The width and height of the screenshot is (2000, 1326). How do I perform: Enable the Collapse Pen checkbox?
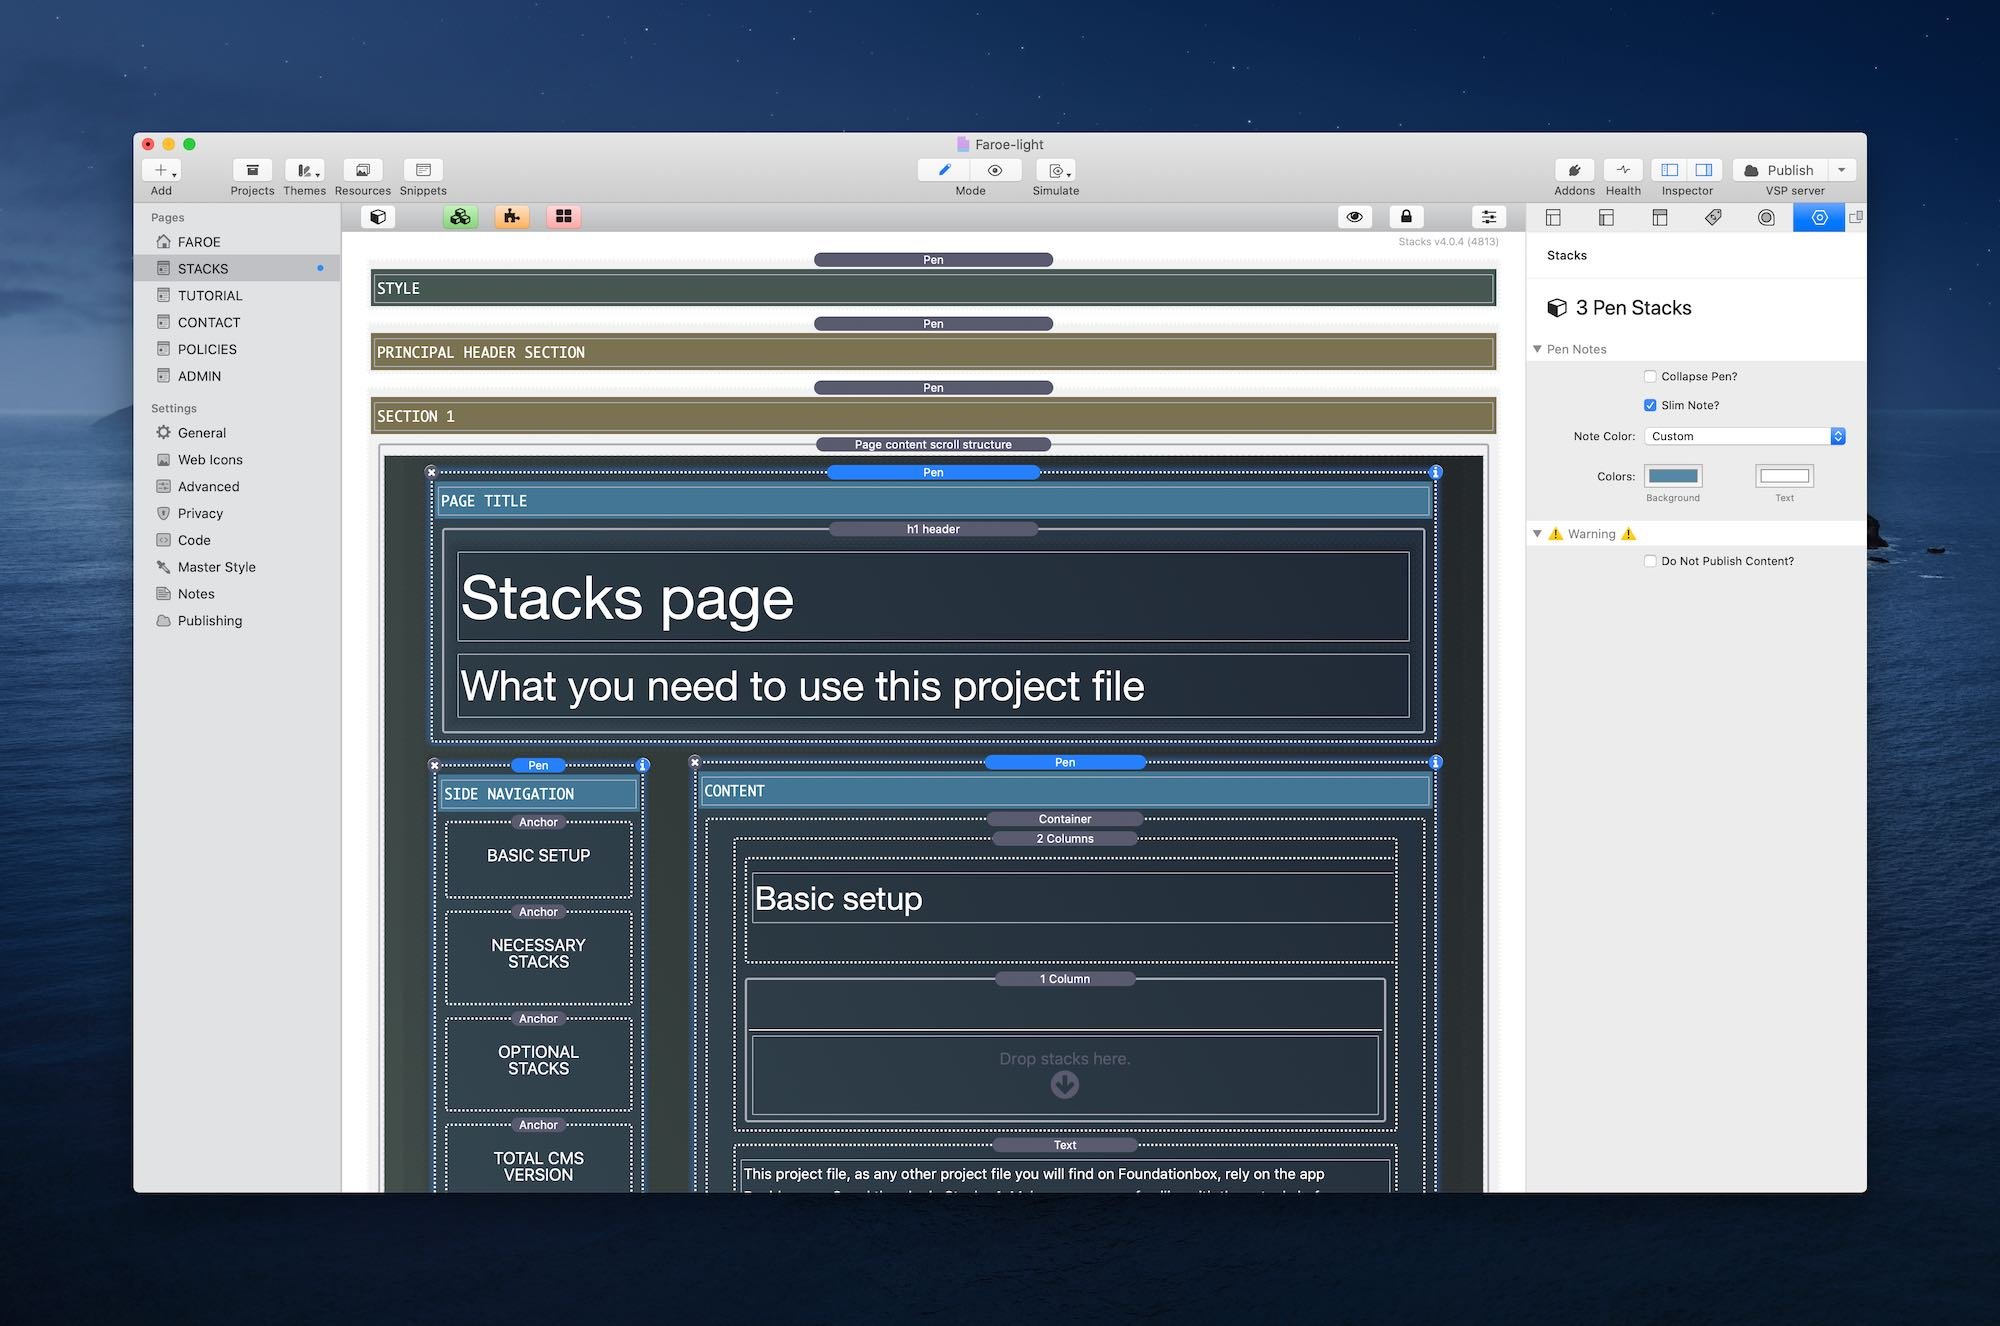[1650, 377]
